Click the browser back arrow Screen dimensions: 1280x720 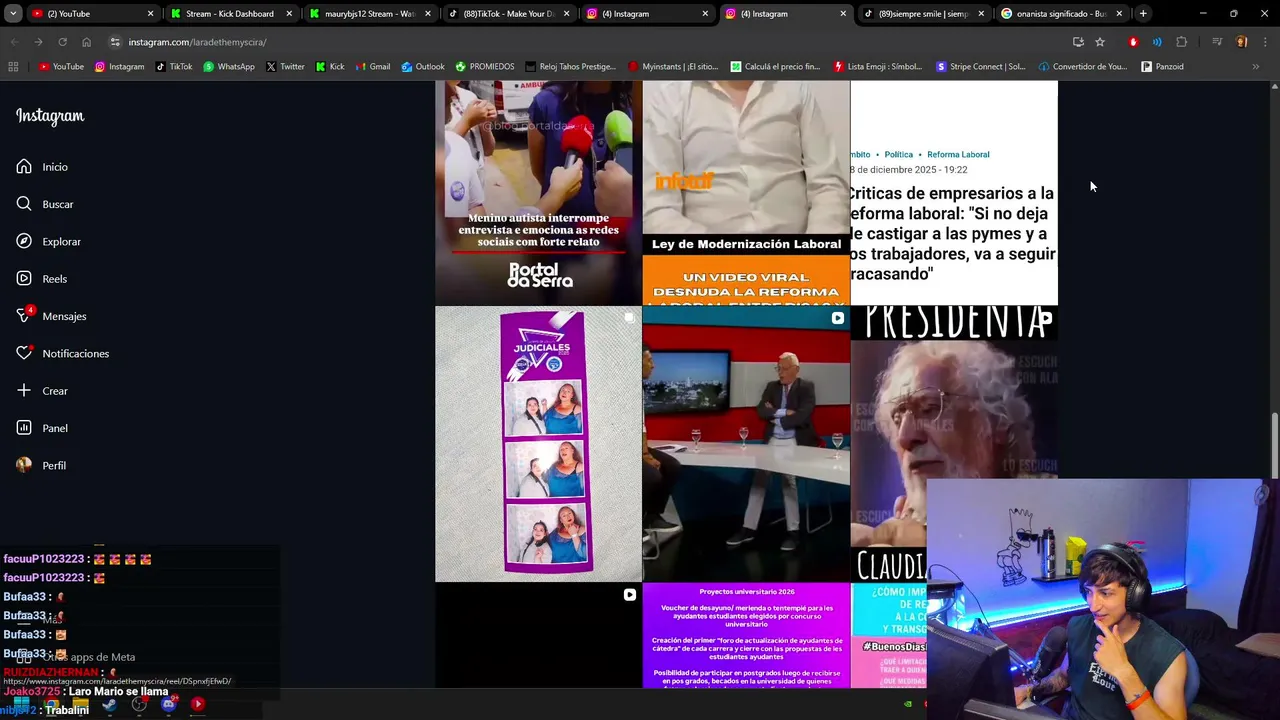14,42
